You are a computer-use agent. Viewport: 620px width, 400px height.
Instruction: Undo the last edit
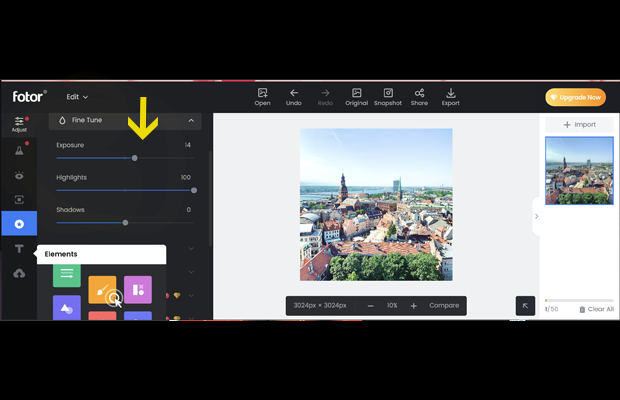pos(293,96)
